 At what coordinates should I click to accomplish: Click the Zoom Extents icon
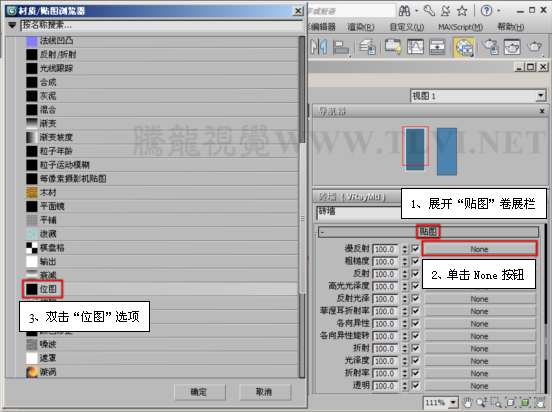click(x=510, y=402)
